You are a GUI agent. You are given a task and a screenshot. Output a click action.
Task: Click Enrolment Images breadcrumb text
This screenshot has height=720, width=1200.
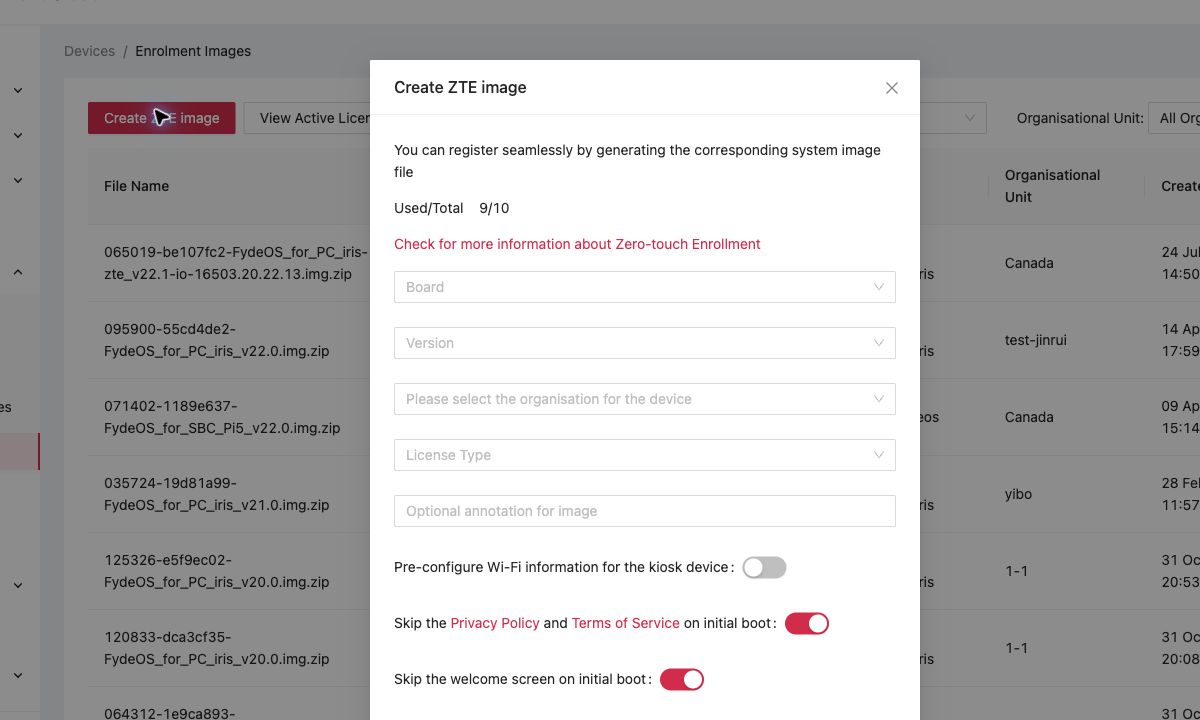pyautogui.click(x=193, y=51)
